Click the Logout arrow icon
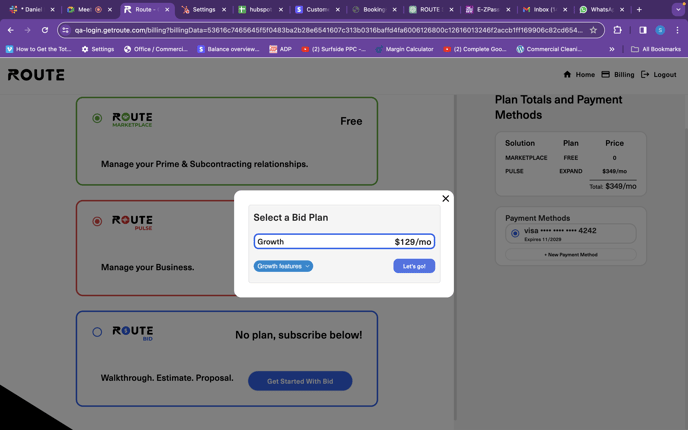Image resolution: width=688 pixels, height=430 pixels. tap(645, 74)
